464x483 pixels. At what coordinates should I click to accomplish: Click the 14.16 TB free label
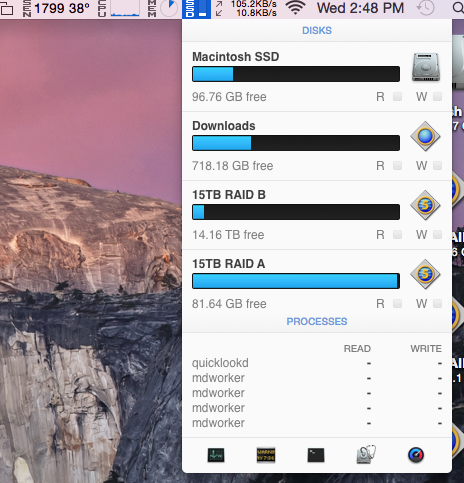(228, 235)
